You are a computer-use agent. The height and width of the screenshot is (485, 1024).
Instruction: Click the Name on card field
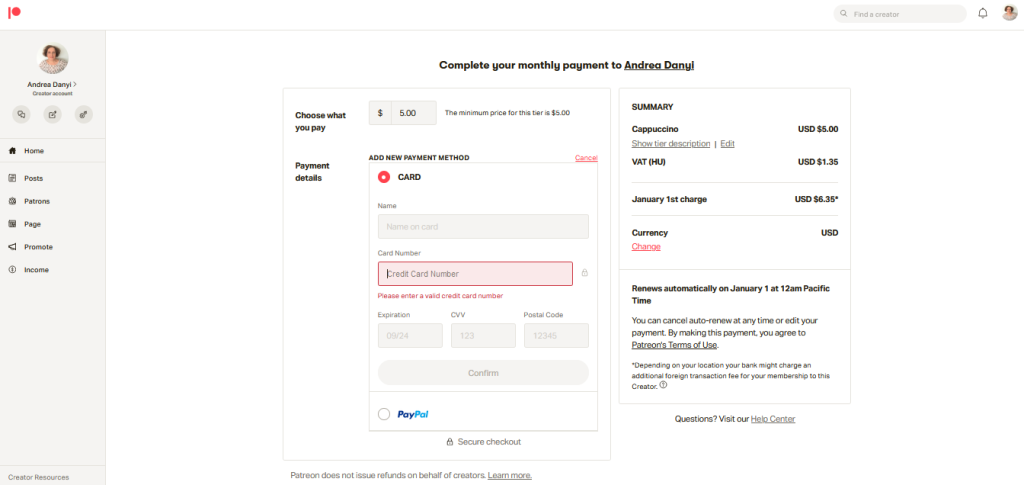pos(483,227)
